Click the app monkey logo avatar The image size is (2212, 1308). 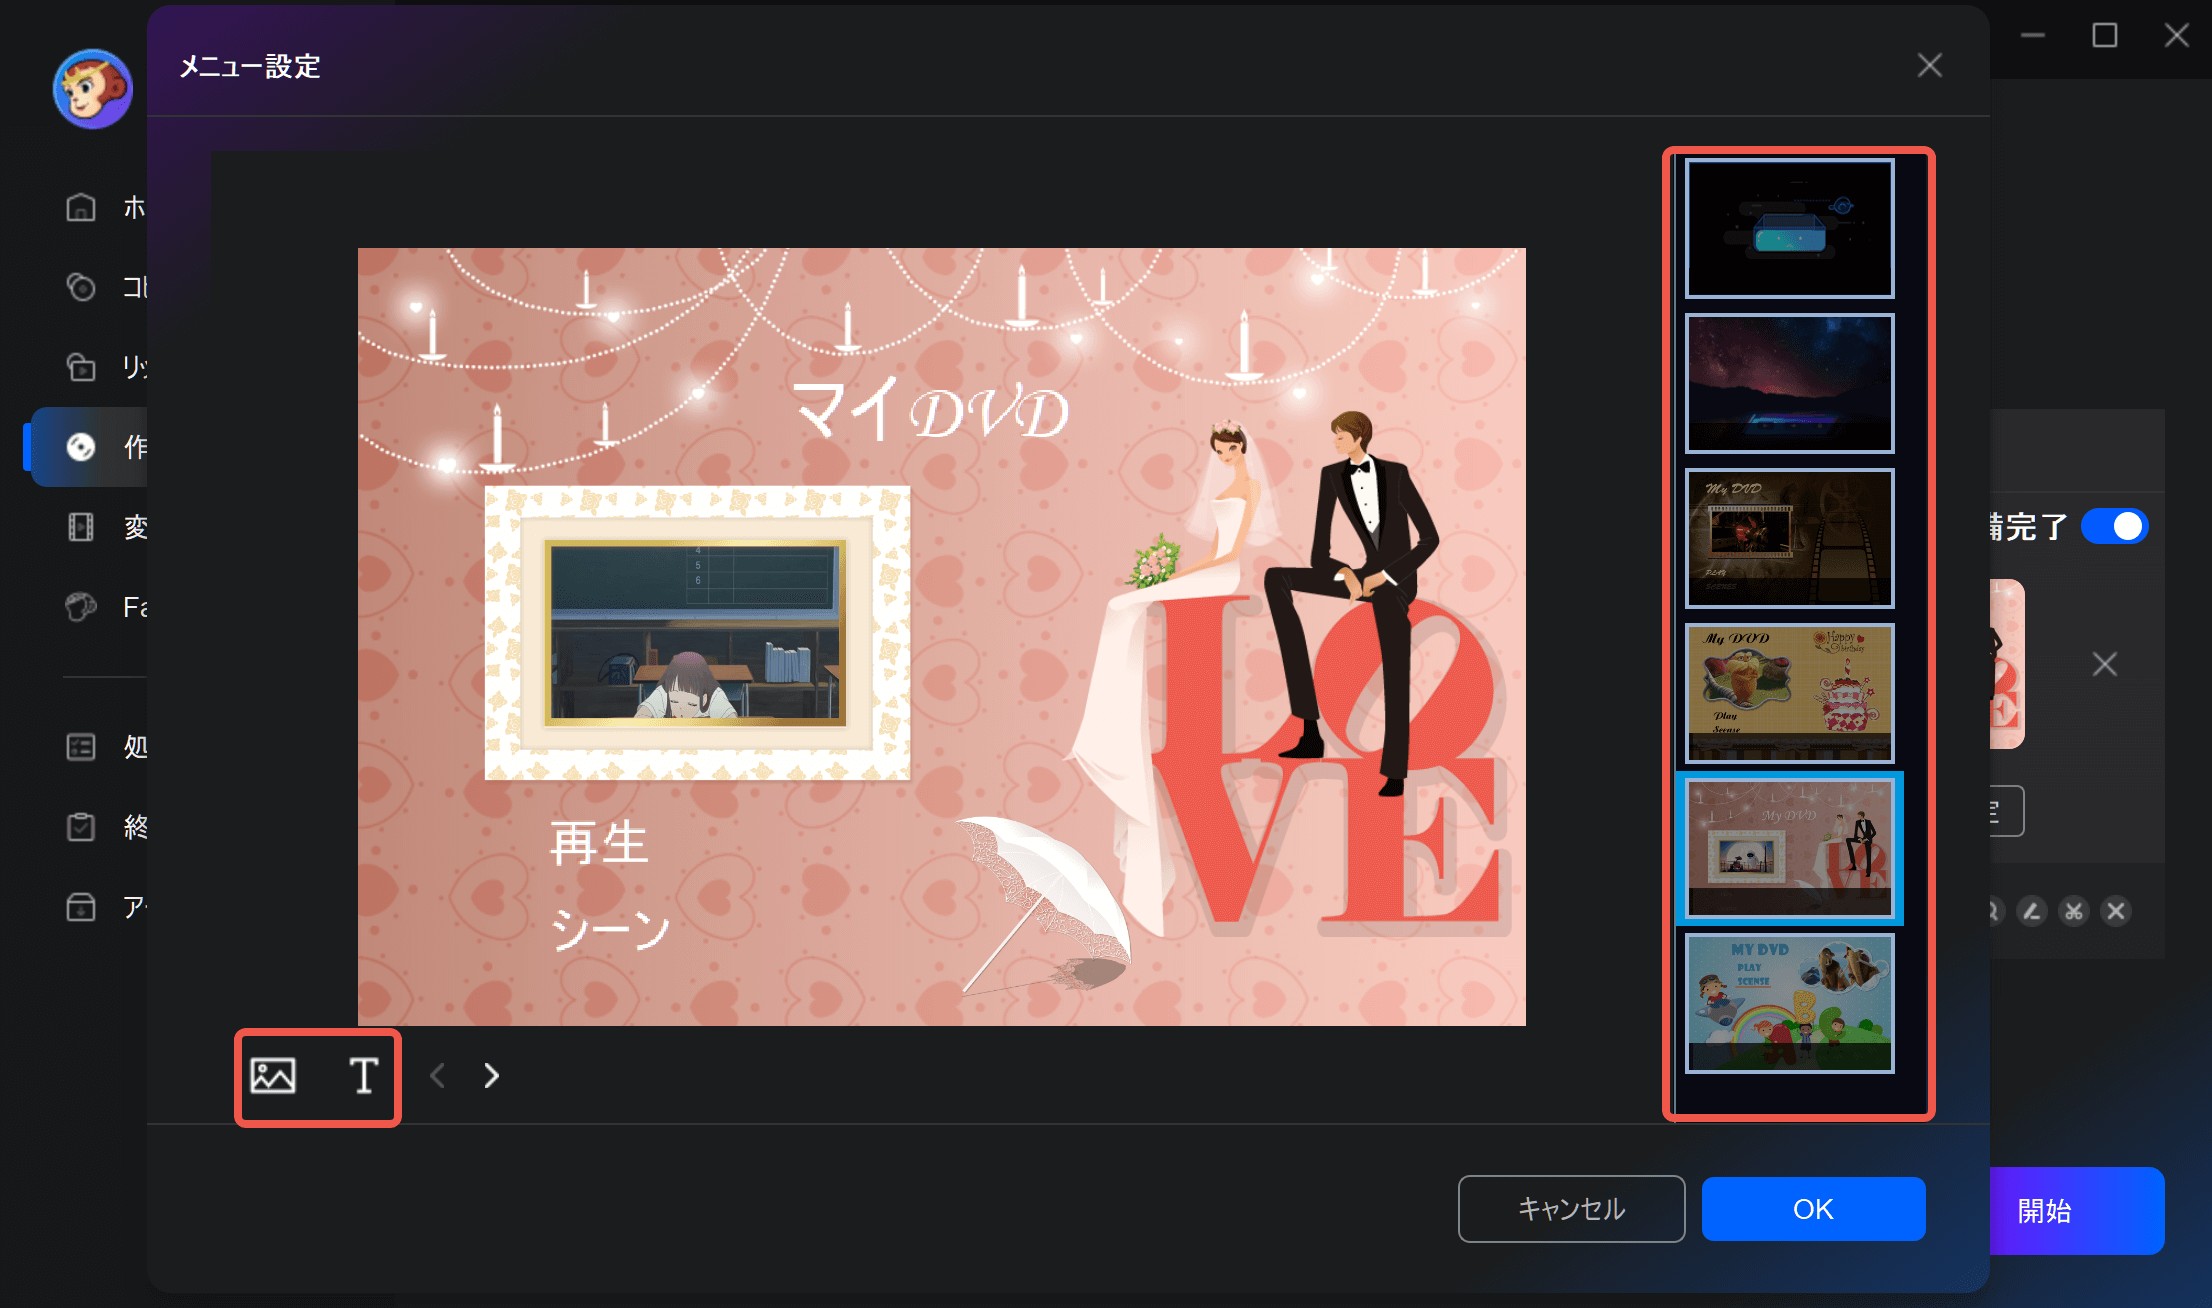92,89
